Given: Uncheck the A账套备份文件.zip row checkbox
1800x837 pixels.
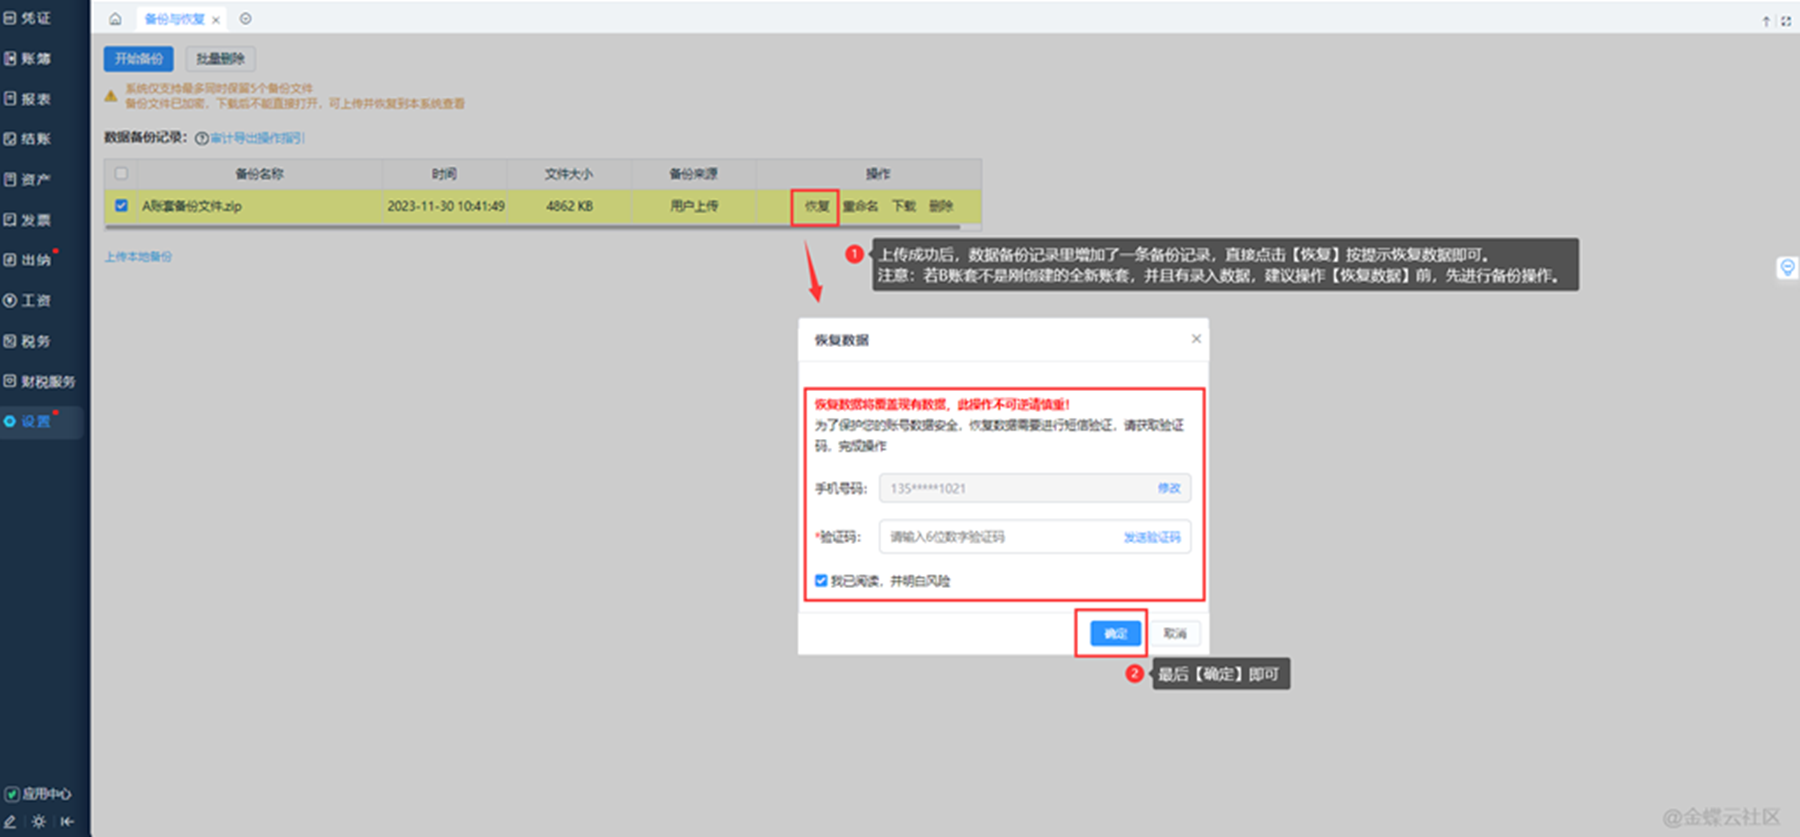Looking at the screenshot, I should (121, 205).
